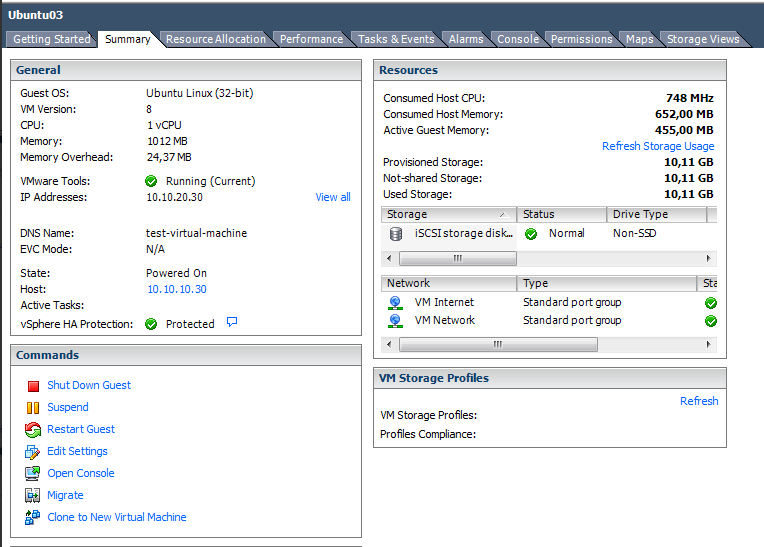Image resolution: width=764 pixels, height=547 pixels.
Task: Open the Permissions tab
Action: point(581,39)
